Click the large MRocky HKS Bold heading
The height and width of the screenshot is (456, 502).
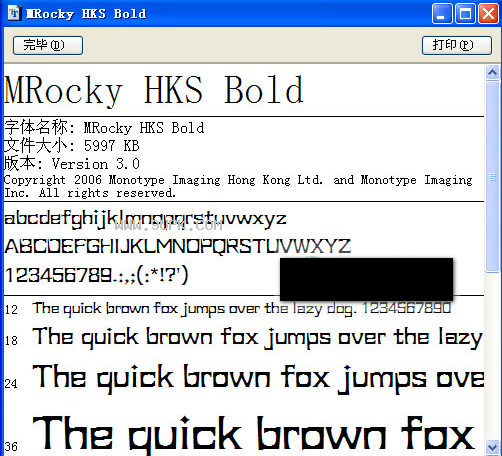154,90
